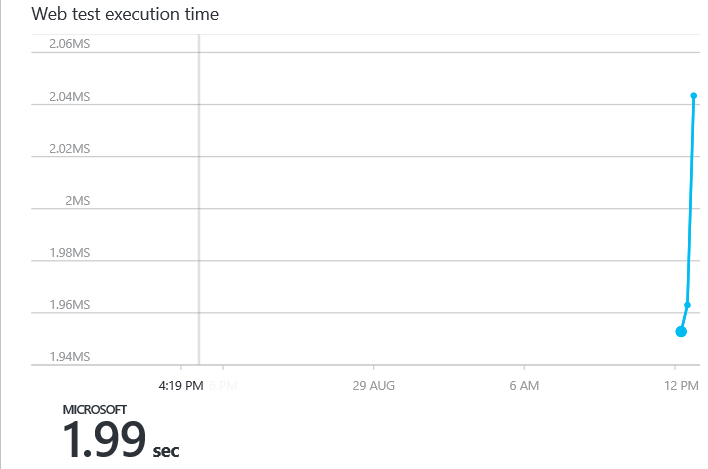Viewport: 708px width, 469px height.
Task: Click the 2.02MS y-axis label
Action: coord(70,149)
